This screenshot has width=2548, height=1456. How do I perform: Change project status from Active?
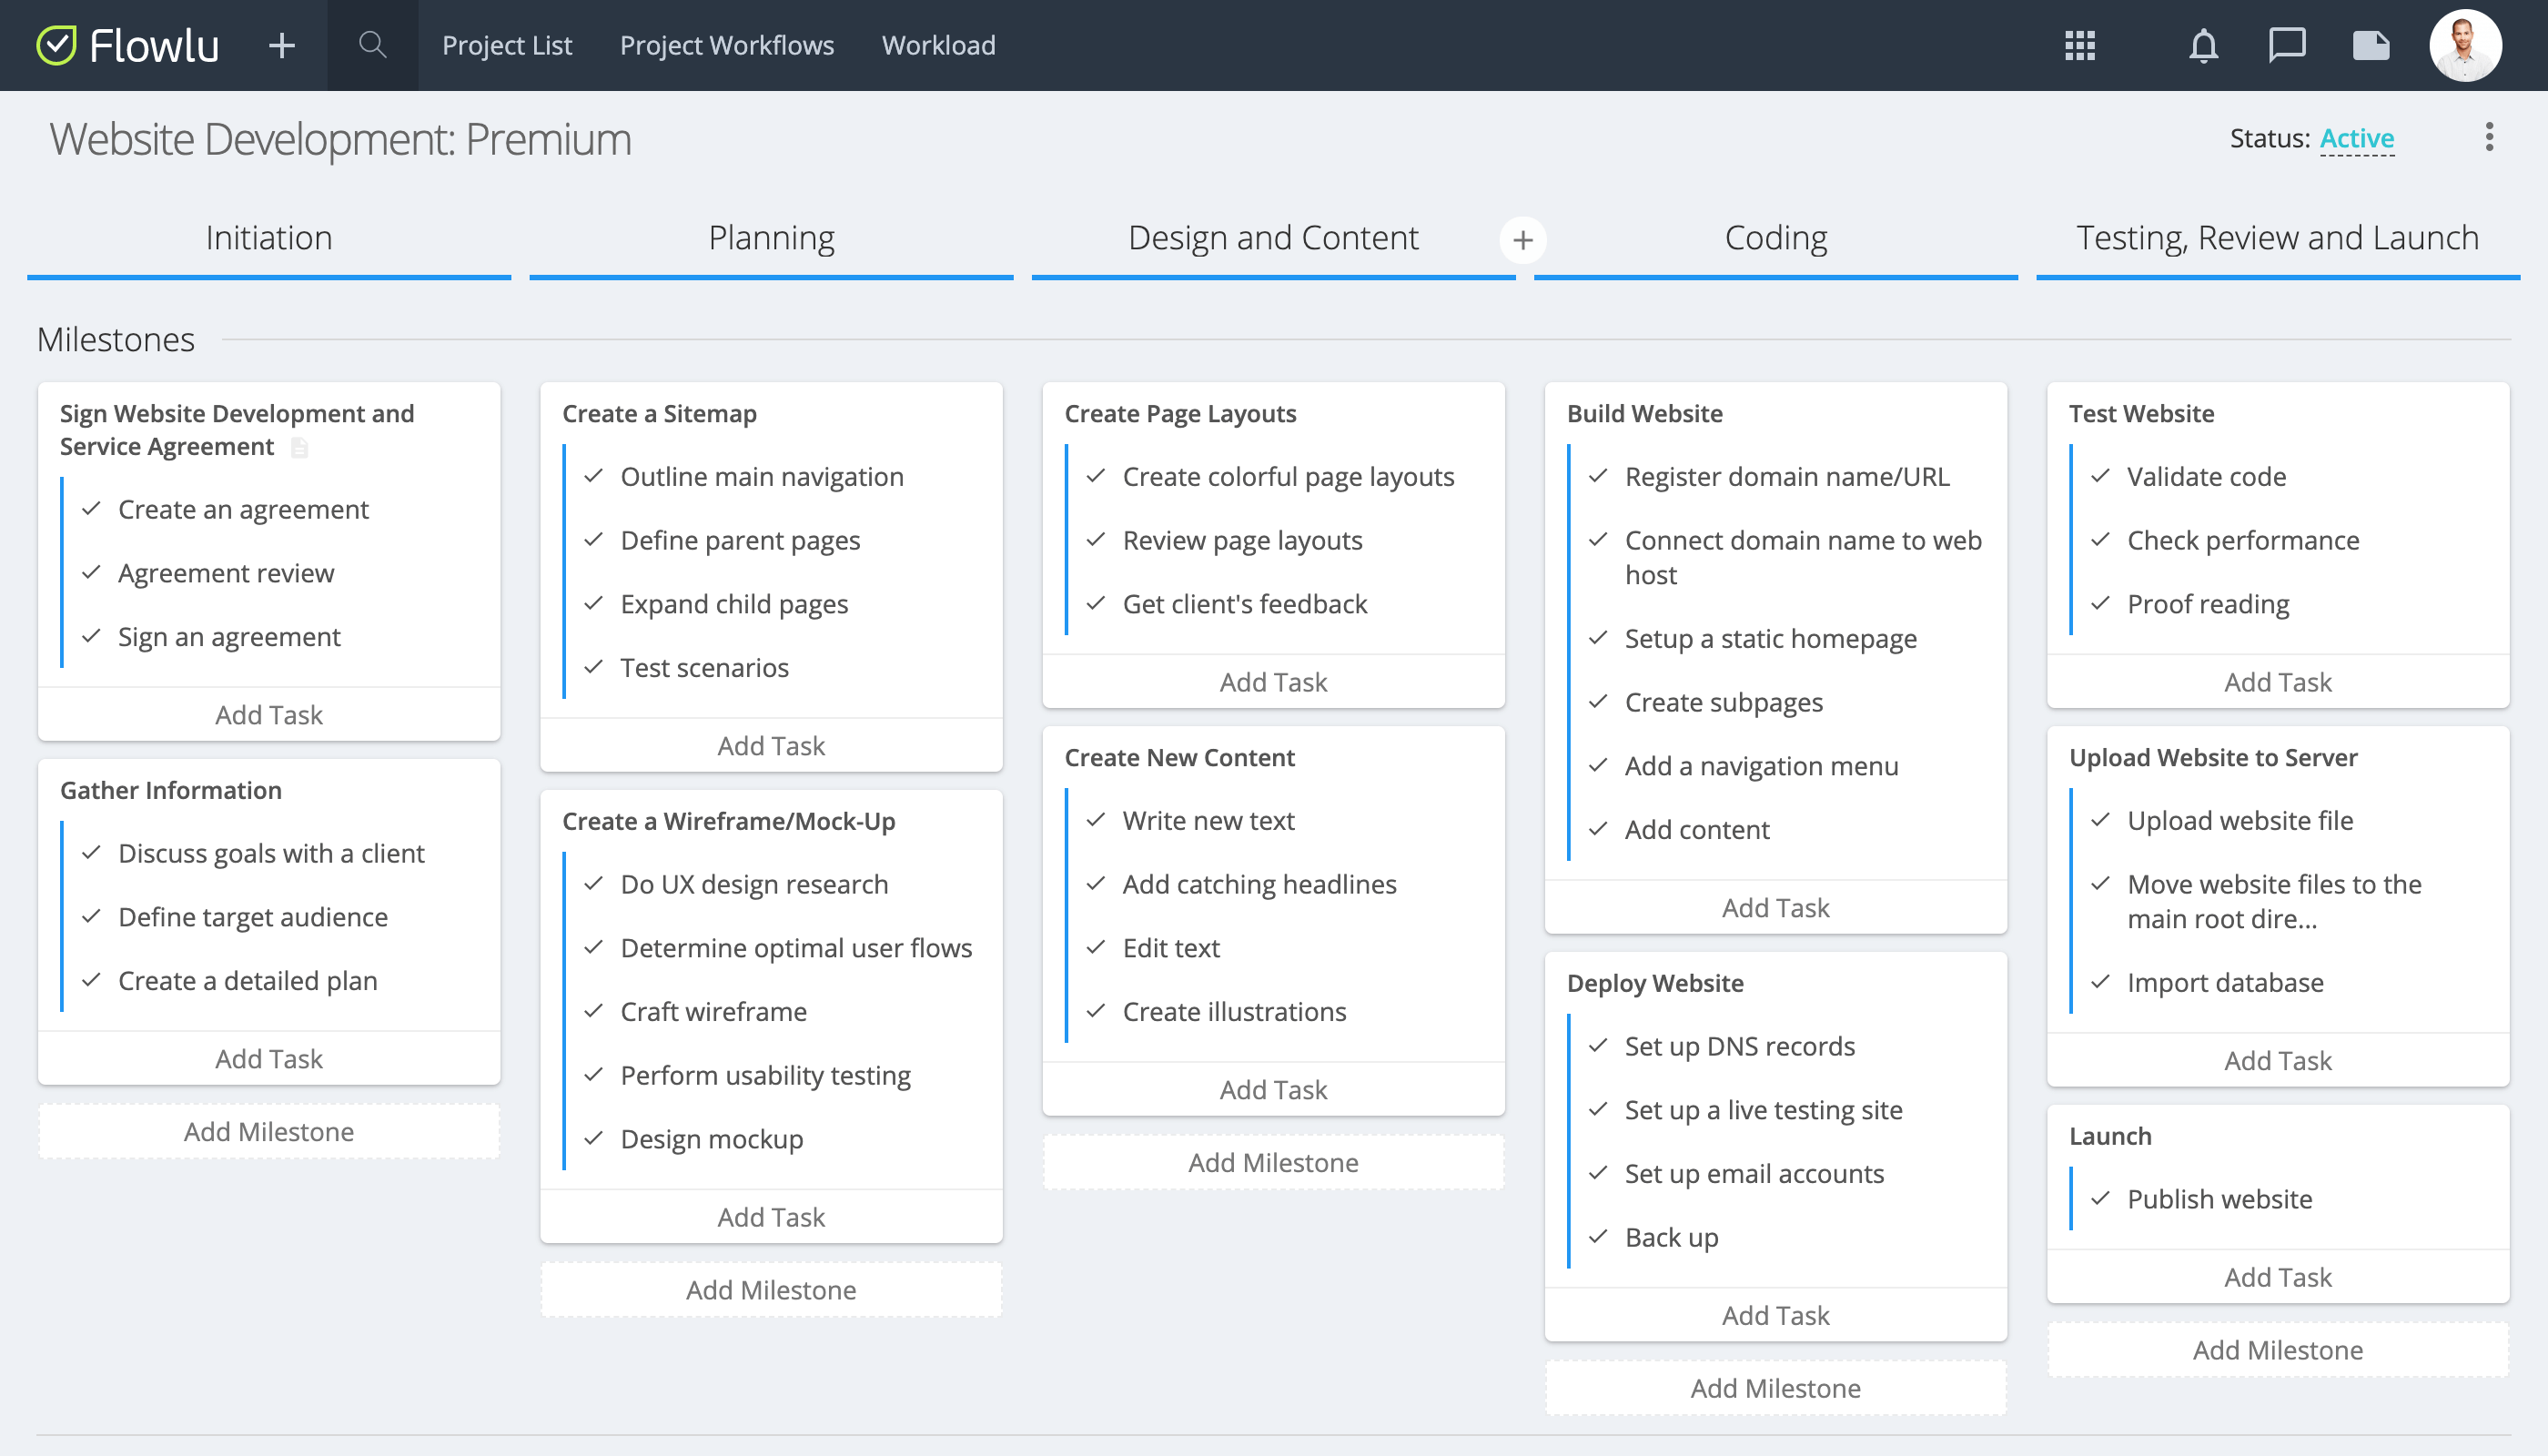[x=2357, y=138]
